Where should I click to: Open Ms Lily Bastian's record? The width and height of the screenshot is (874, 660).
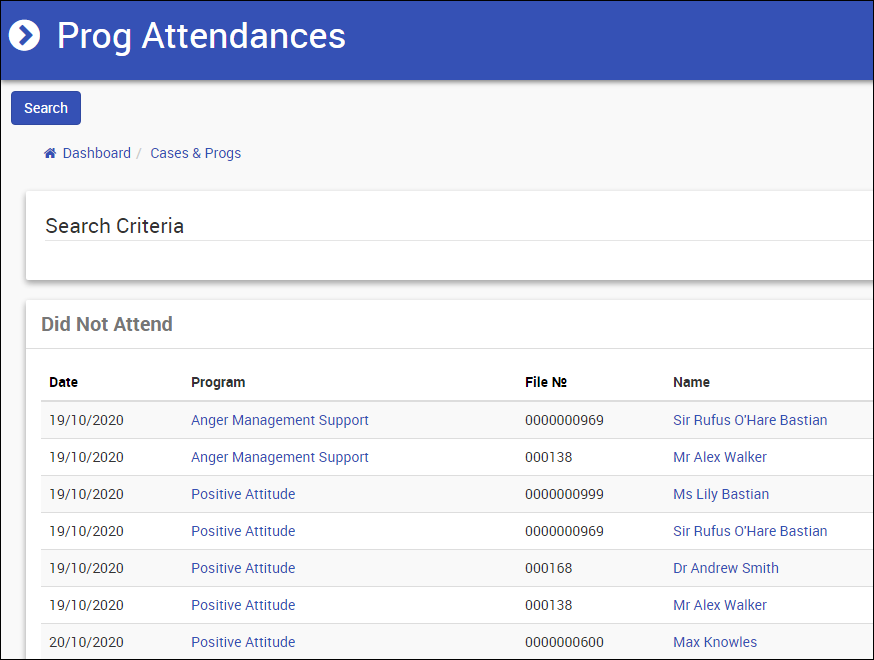[x=721, y=494]
